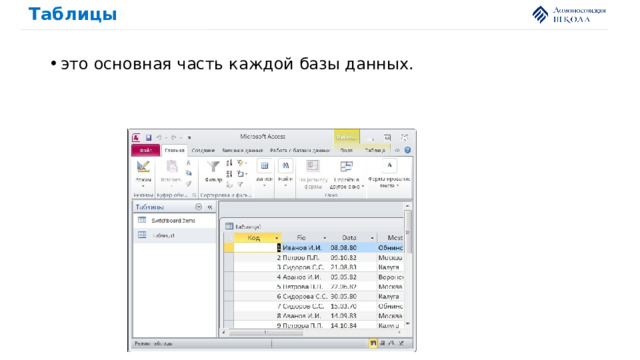
Task: Switch to the Таблица contextual tab
Action: (x=375, y=150)
